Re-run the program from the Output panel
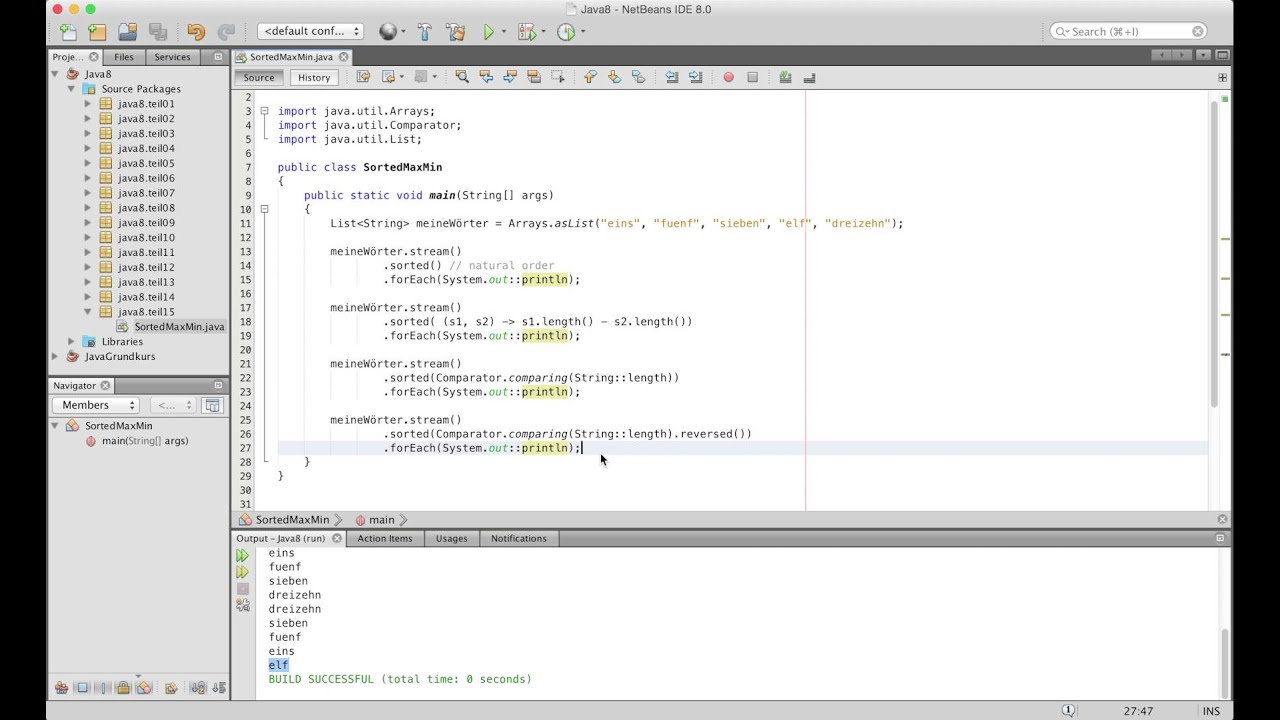Viewport: 1280px width, 720px height. (242, 555)
